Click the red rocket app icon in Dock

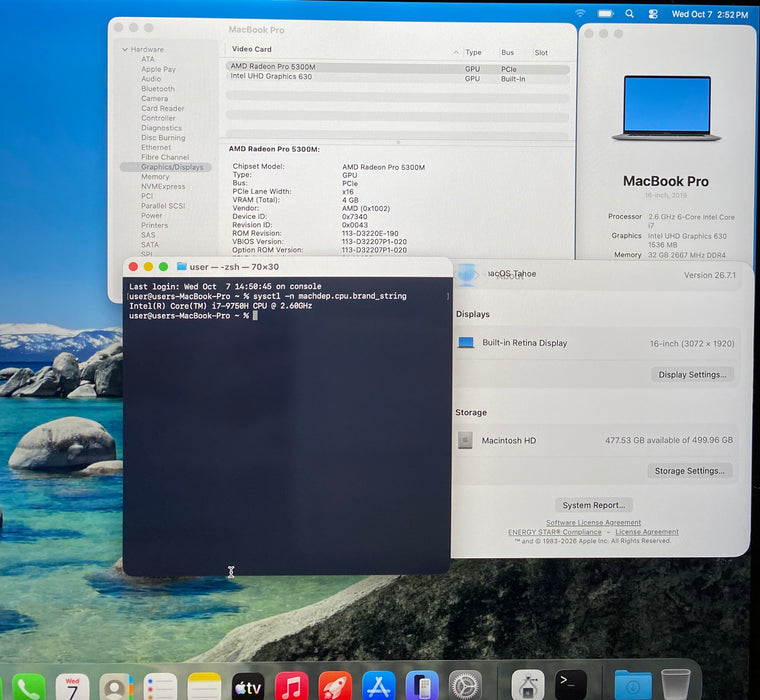(x=335, y=687)
